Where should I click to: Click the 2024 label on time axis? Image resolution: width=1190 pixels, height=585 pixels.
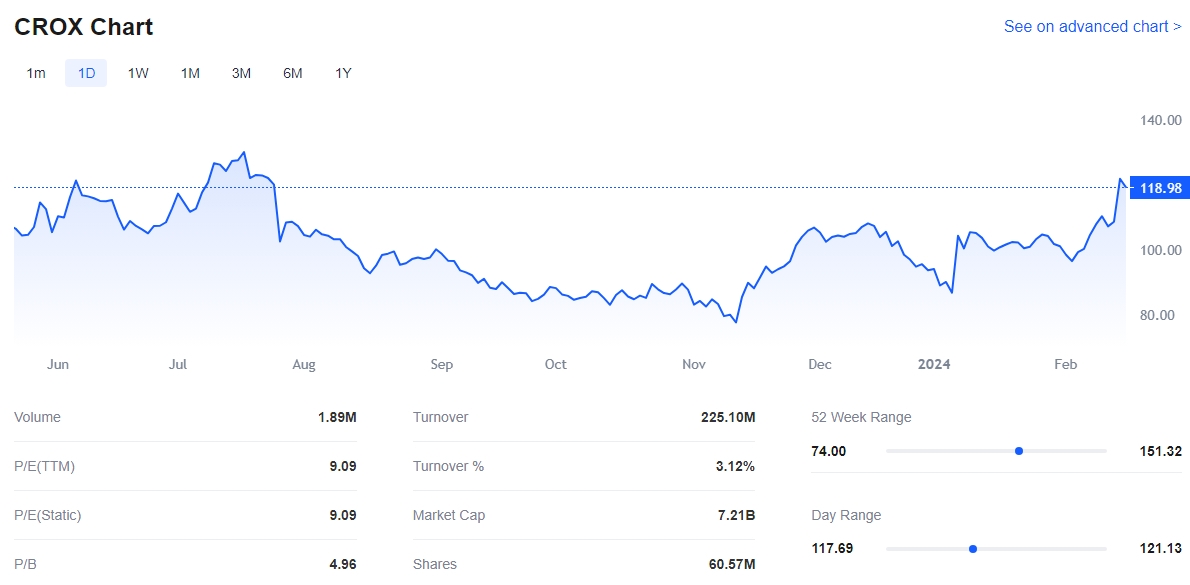(x=934, y=364)
